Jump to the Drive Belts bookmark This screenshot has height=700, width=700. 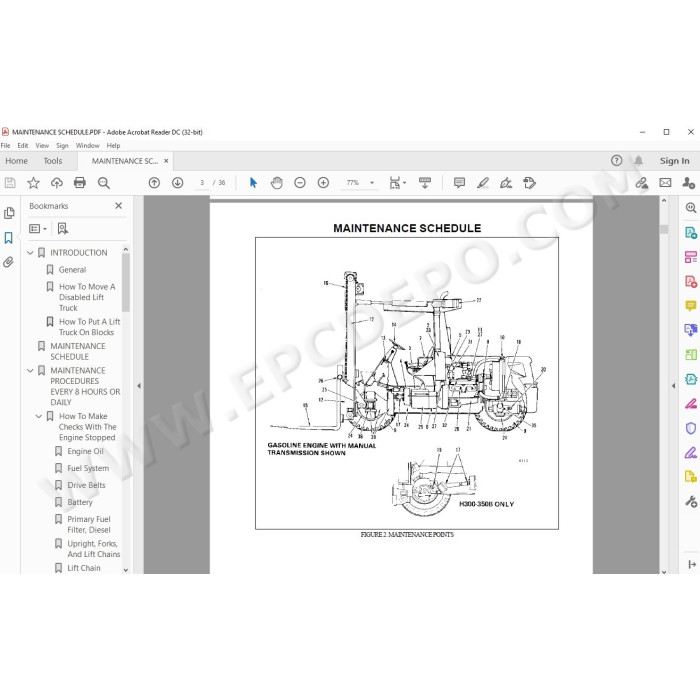[x=86, y=485]
